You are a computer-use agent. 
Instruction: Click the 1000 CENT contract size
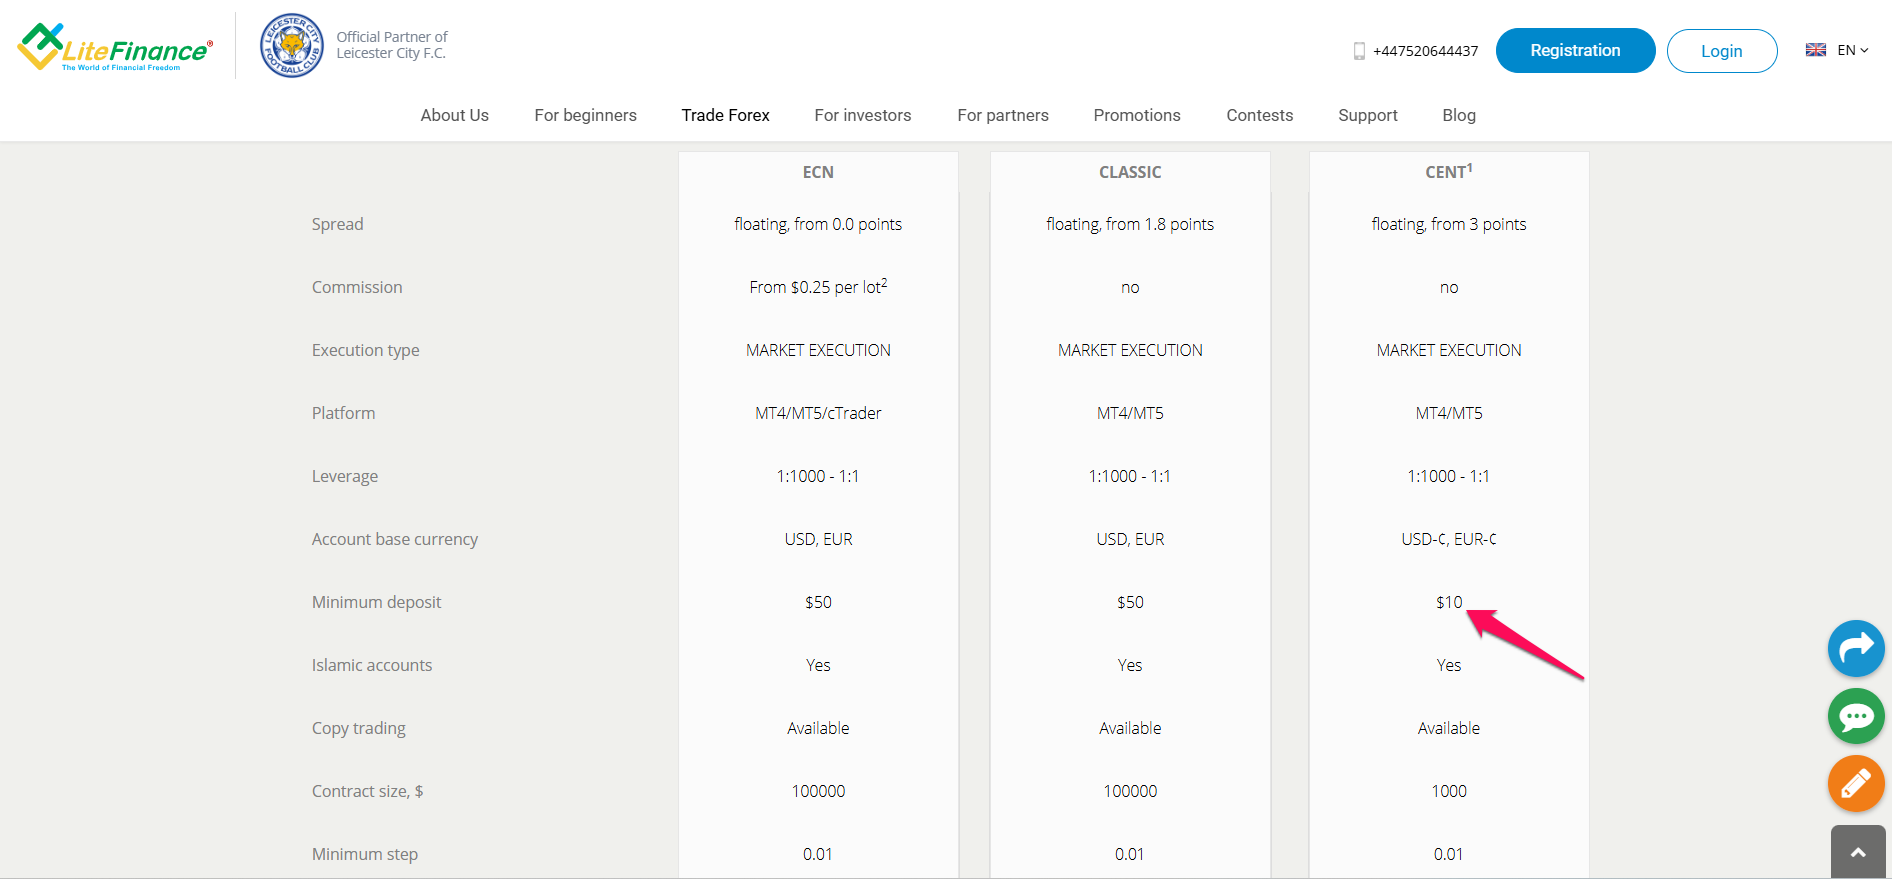[1449, 791]
